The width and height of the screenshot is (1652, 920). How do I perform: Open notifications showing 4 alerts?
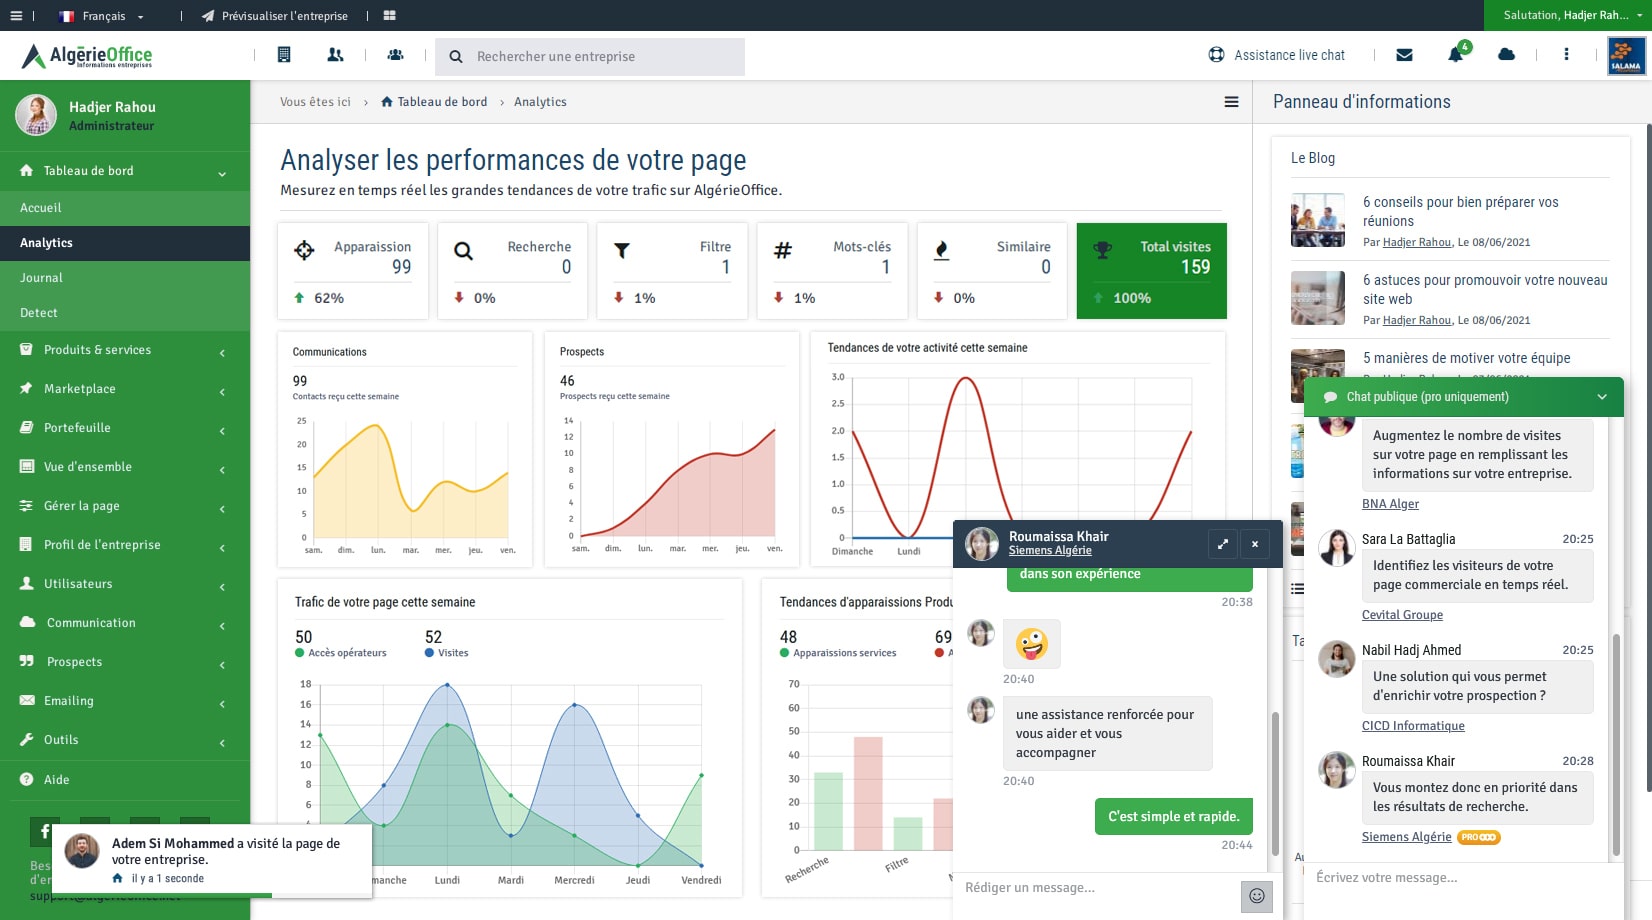click(x=1456, y=56)
